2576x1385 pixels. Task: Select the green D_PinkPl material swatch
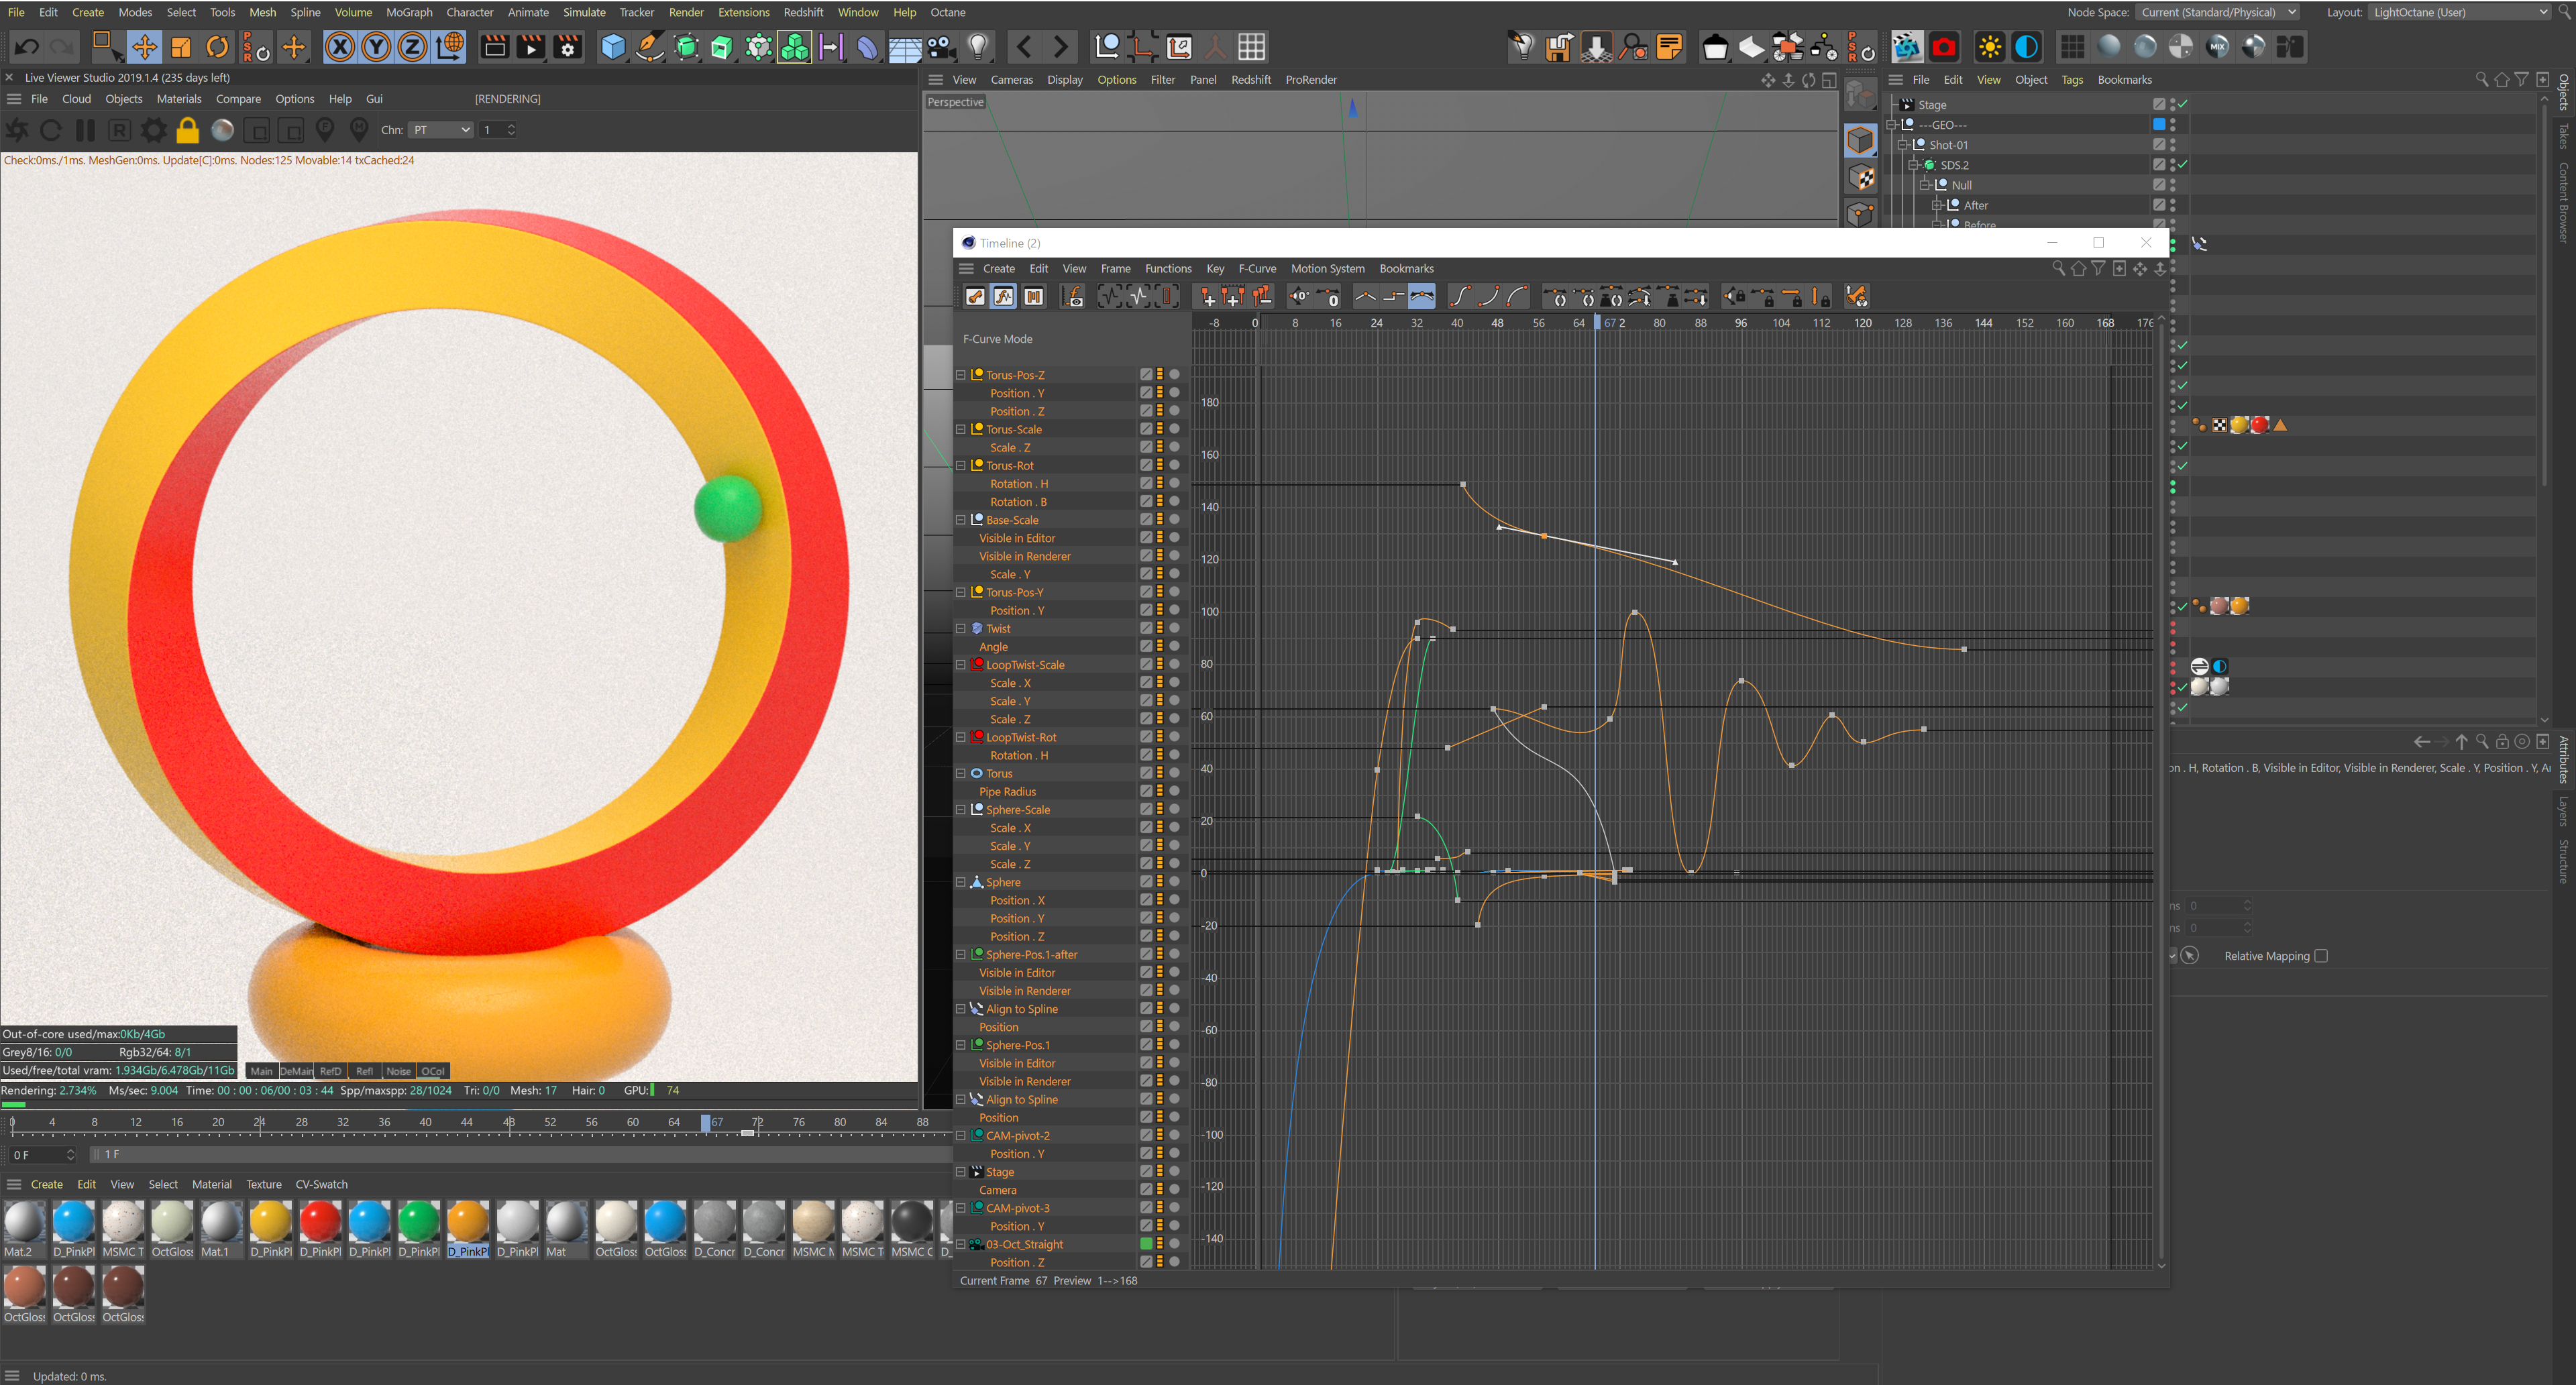coord(418,1223)
